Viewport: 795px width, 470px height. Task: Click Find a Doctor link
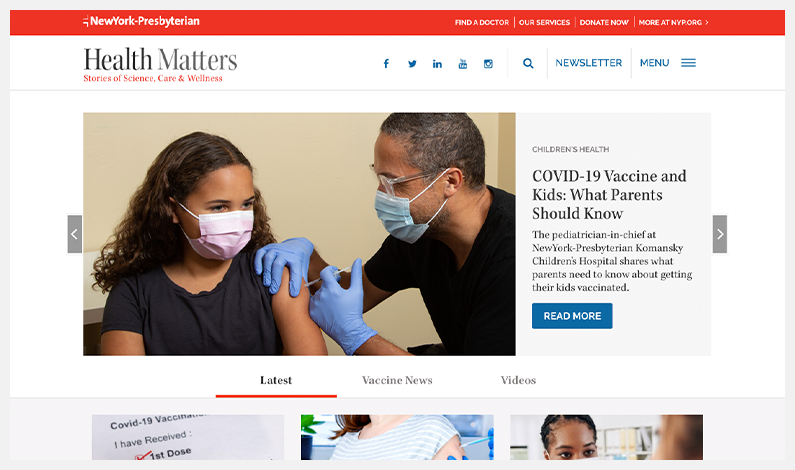[x=482, y=22]
